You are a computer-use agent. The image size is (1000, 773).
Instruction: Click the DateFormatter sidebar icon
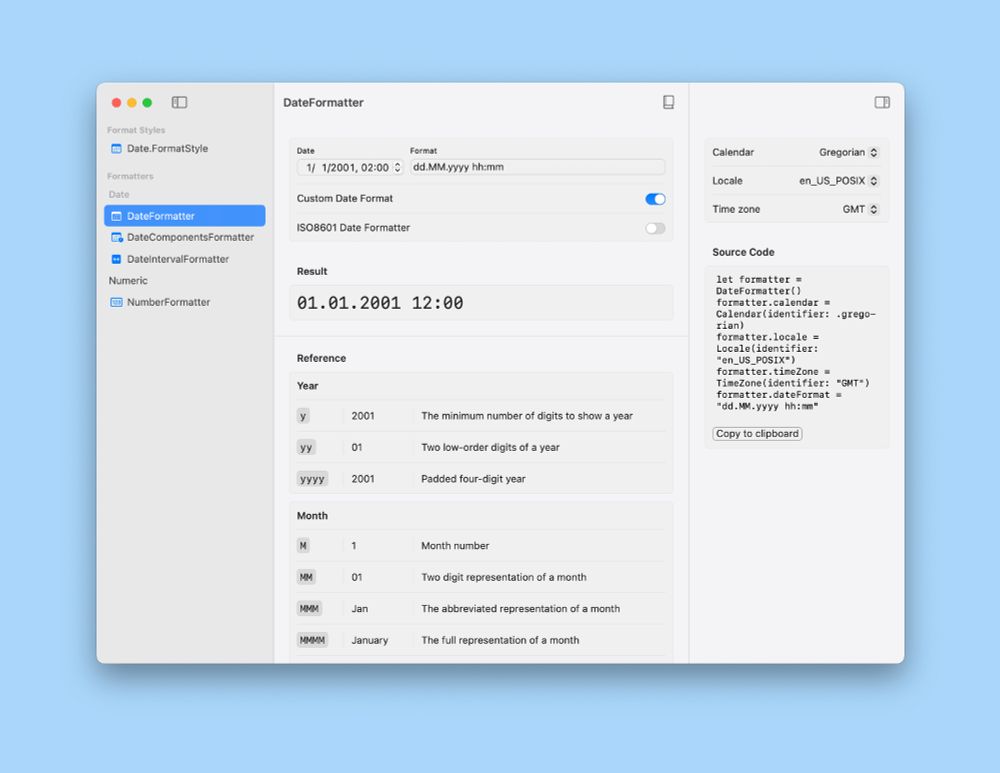point(116,216)
